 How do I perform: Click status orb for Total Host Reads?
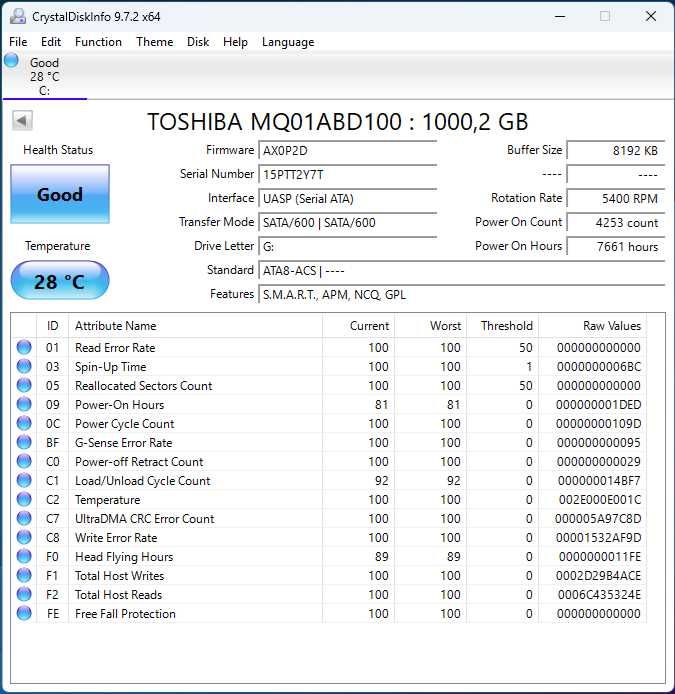pos(24,595)
